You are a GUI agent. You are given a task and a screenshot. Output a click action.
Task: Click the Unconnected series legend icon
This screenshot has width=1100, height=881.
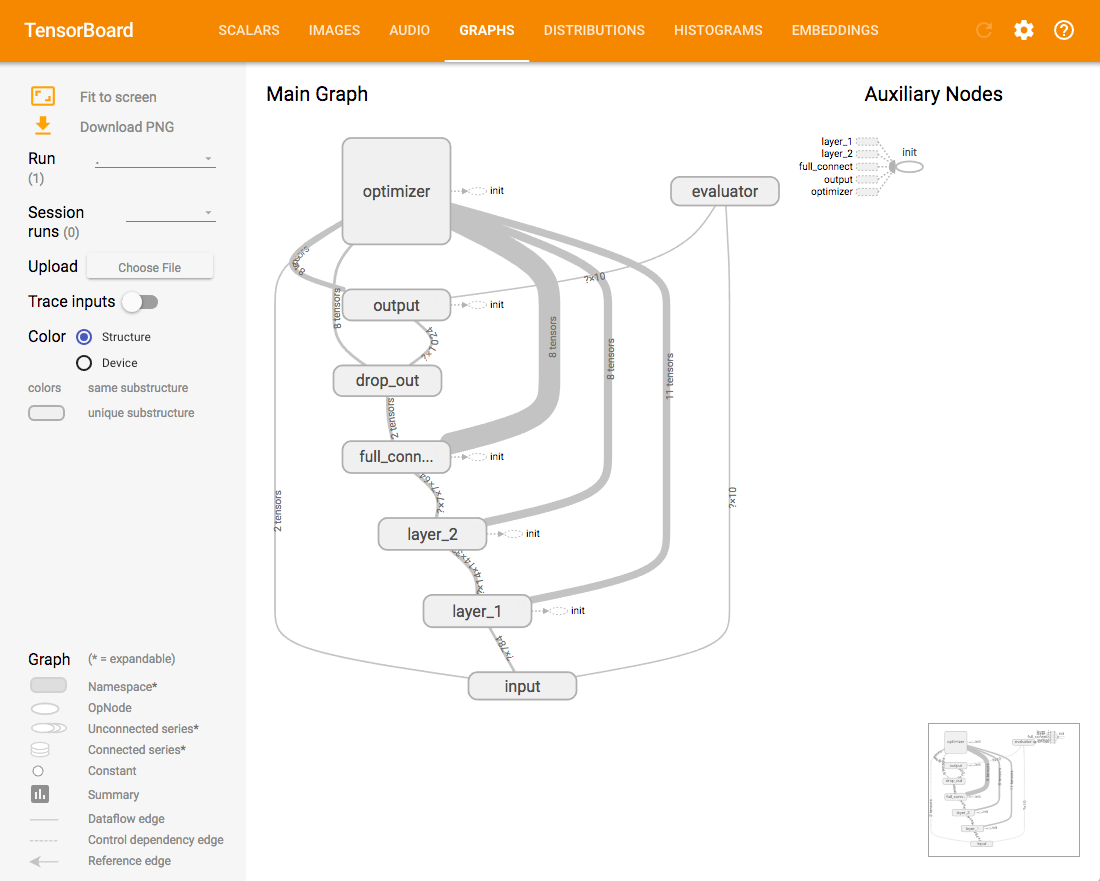coord(48,728)
